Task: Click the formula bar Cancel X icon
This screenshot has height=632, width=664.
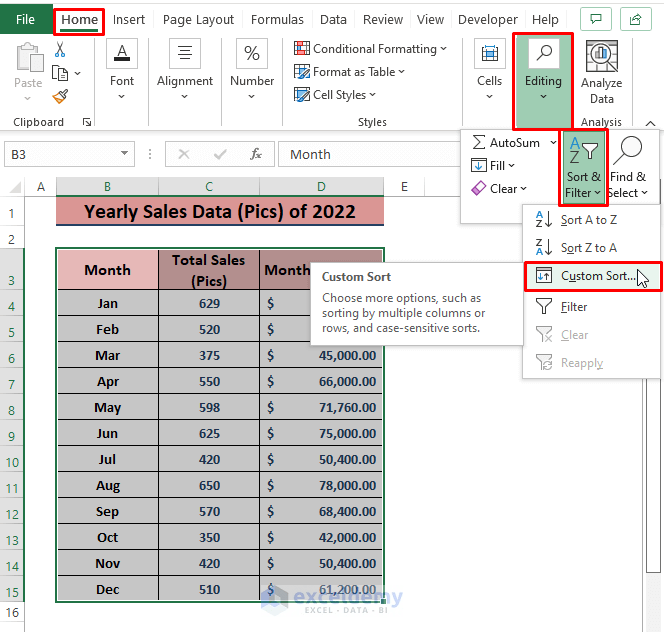Action: coord(184,154)
